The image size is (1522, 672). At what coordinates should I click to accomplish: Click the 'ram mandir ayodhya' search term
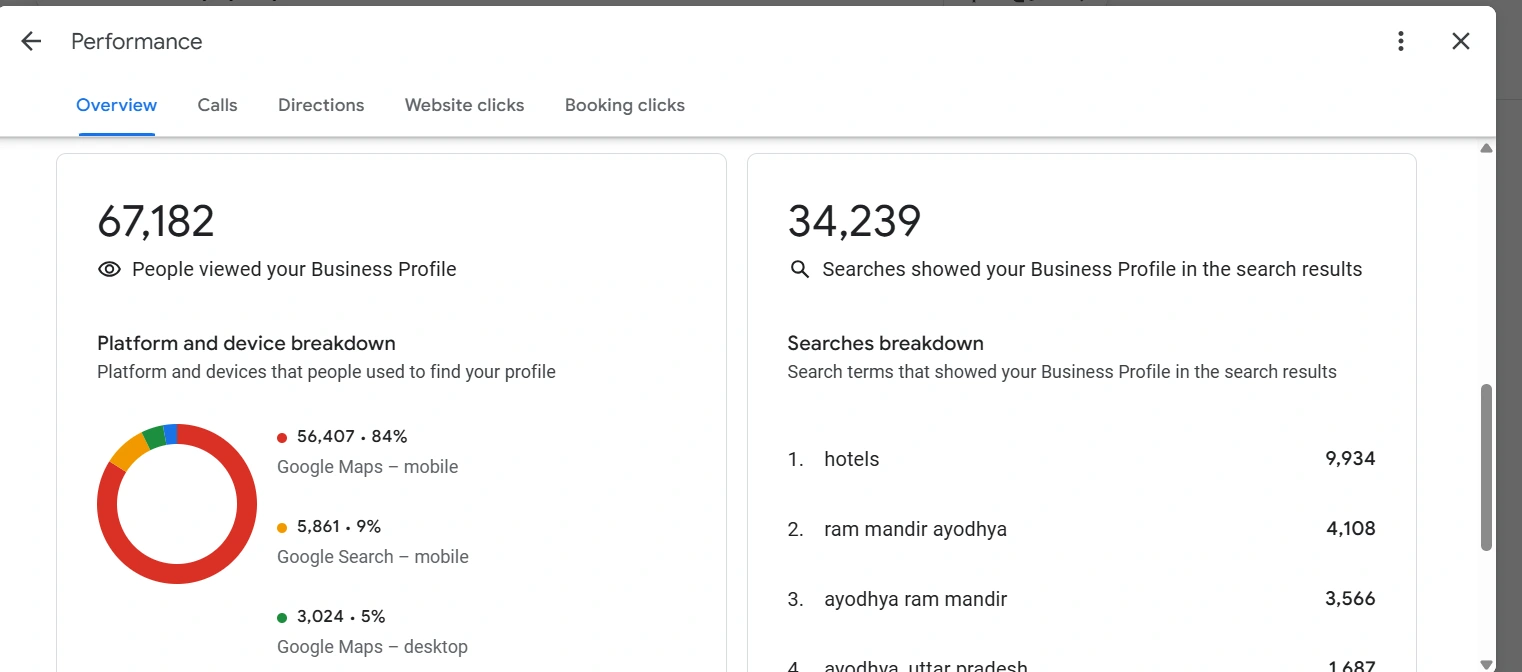915,529
